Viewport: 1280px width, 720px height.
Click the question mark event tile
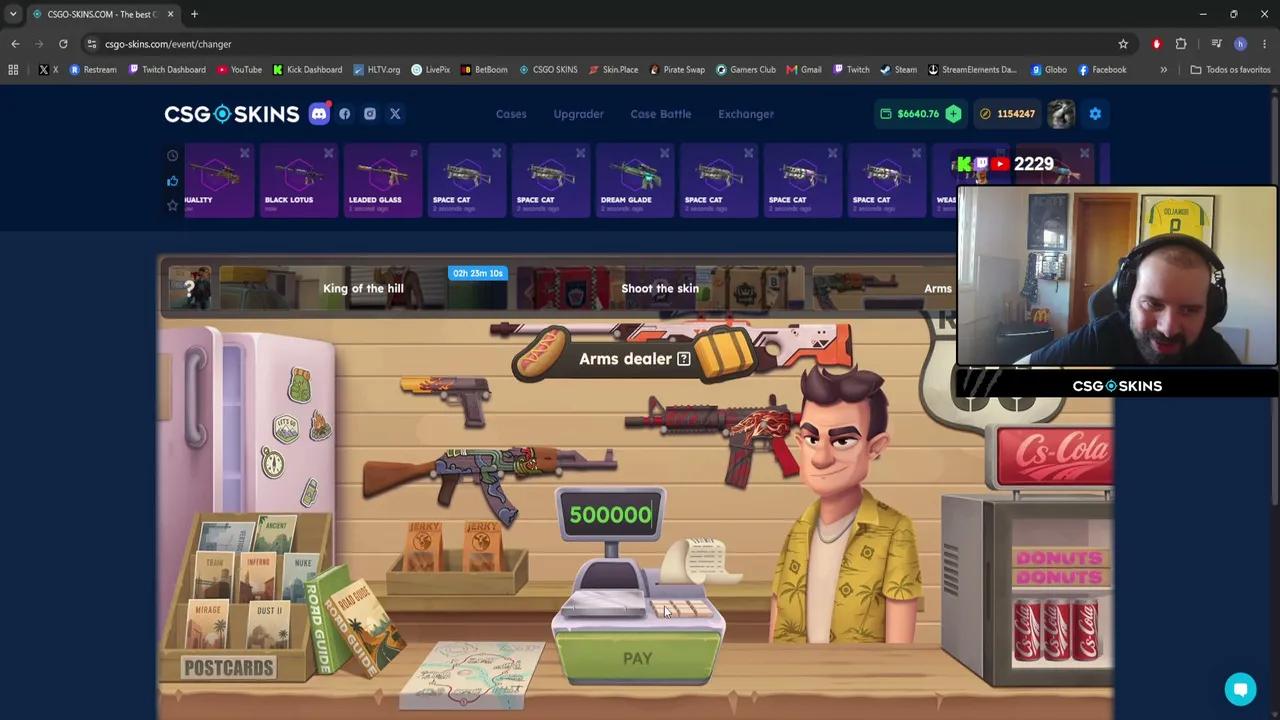189,289
